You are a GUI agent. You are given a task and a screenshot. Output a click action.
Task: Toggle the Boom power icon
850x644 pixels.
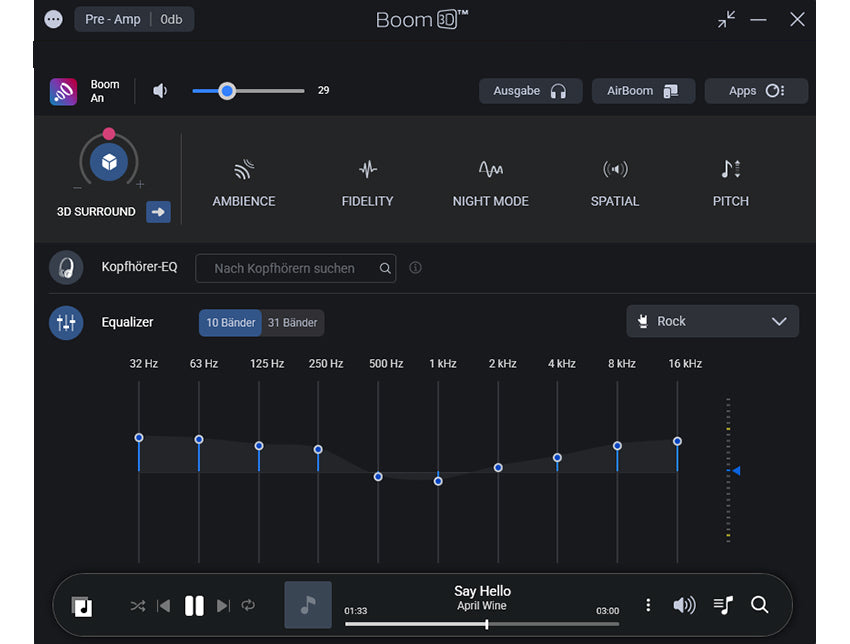[x=63, y=91]
